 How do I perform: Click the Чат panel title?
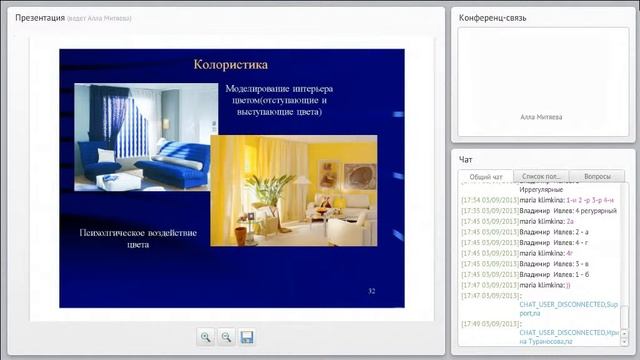click(x=465, y=160)
